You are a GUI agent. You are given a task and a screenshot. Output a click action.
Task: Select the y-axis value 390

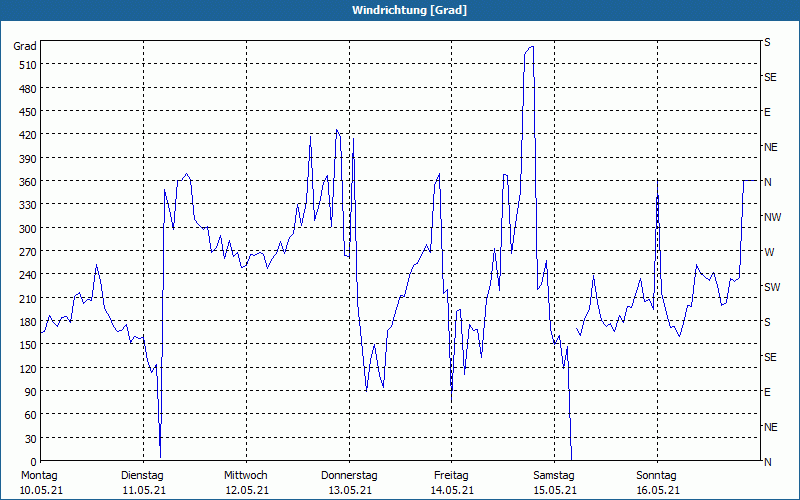click(x=28, y=159)
